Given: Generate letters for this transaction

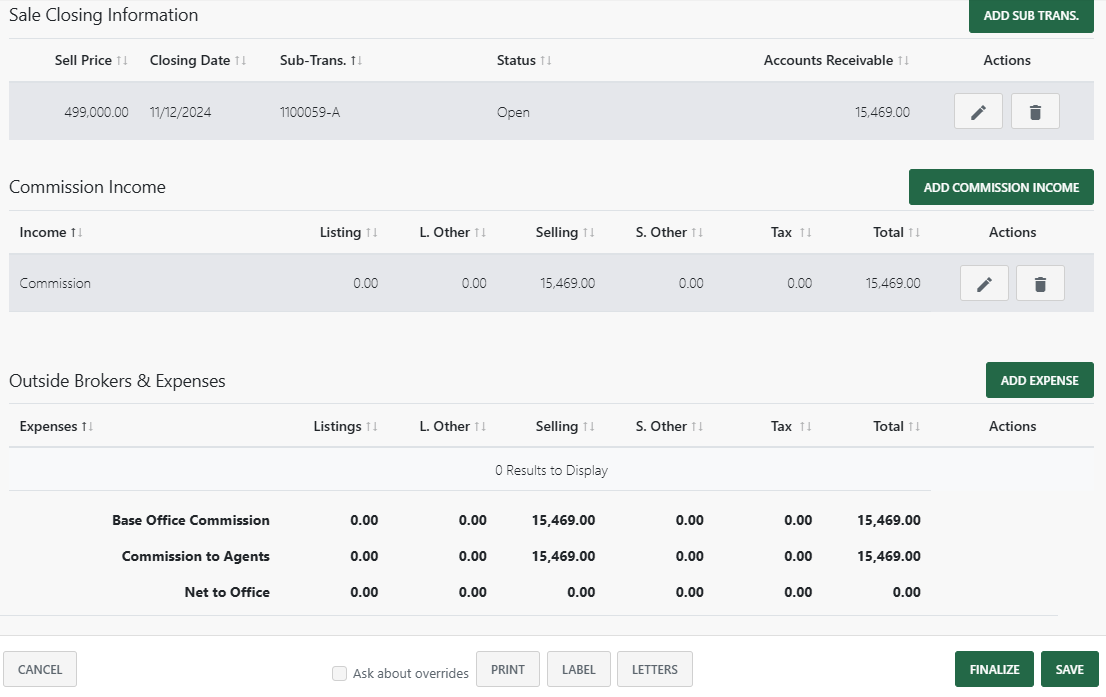Looking at the screenshot, I should coord(654,668).
